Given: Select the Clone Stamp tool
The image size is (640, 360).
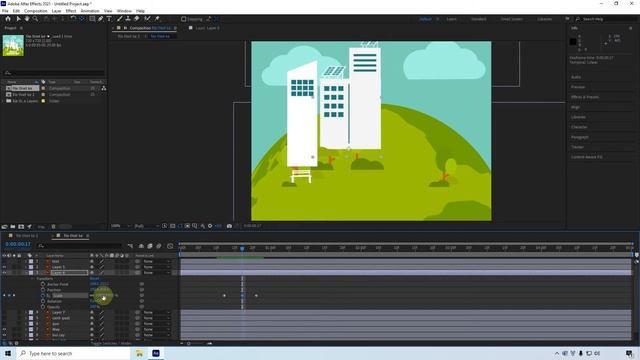Looking at the screenshot, I should tap(128, 19).
